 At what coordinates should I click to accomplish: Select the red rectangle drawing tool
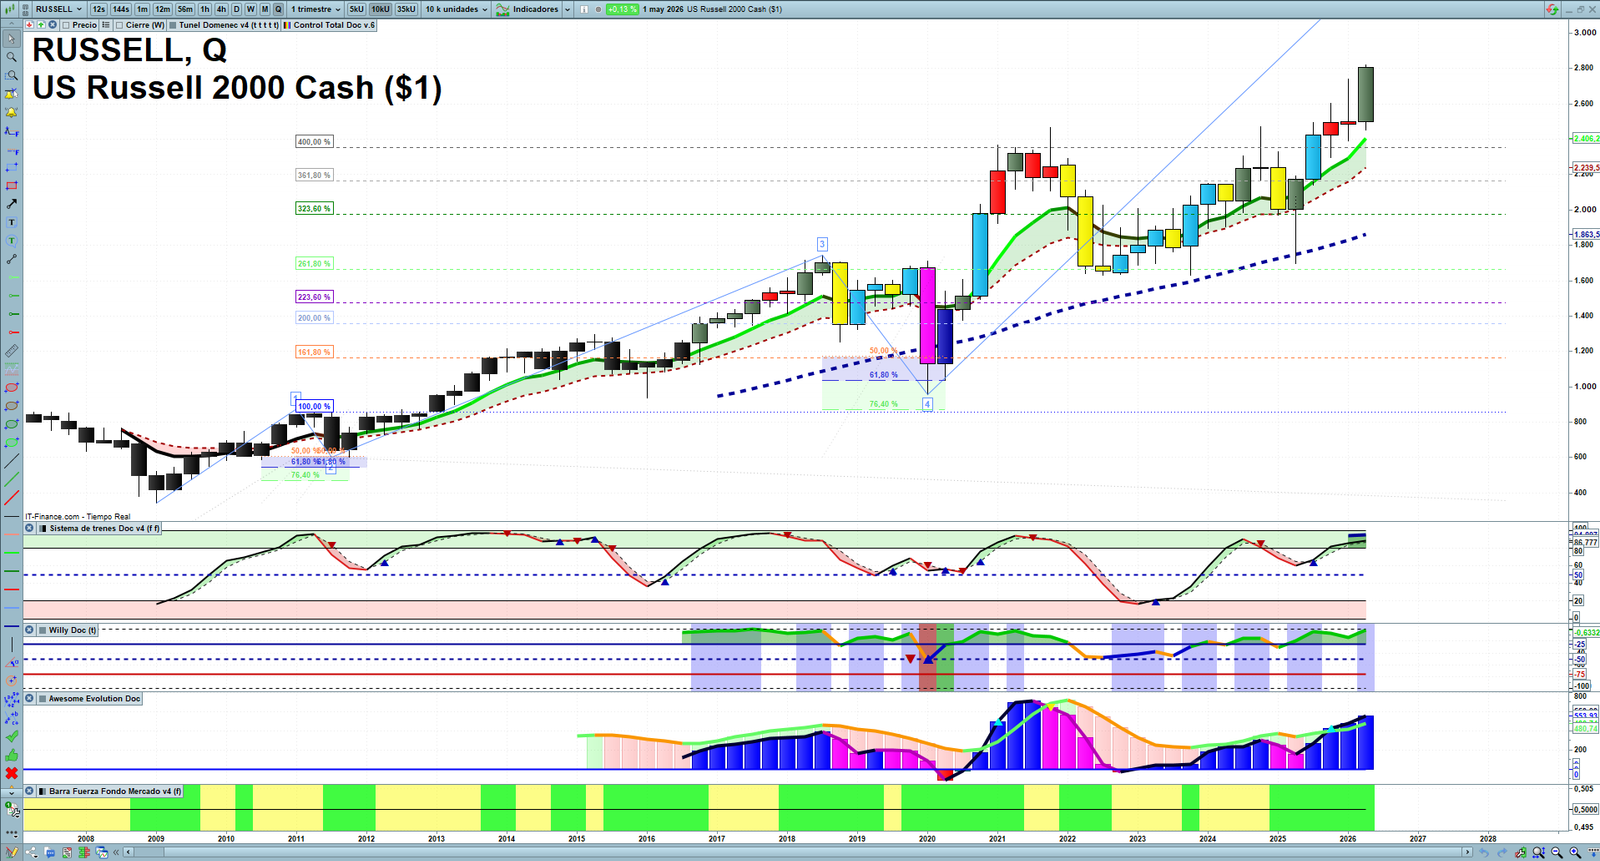click(x=11, y=185)
